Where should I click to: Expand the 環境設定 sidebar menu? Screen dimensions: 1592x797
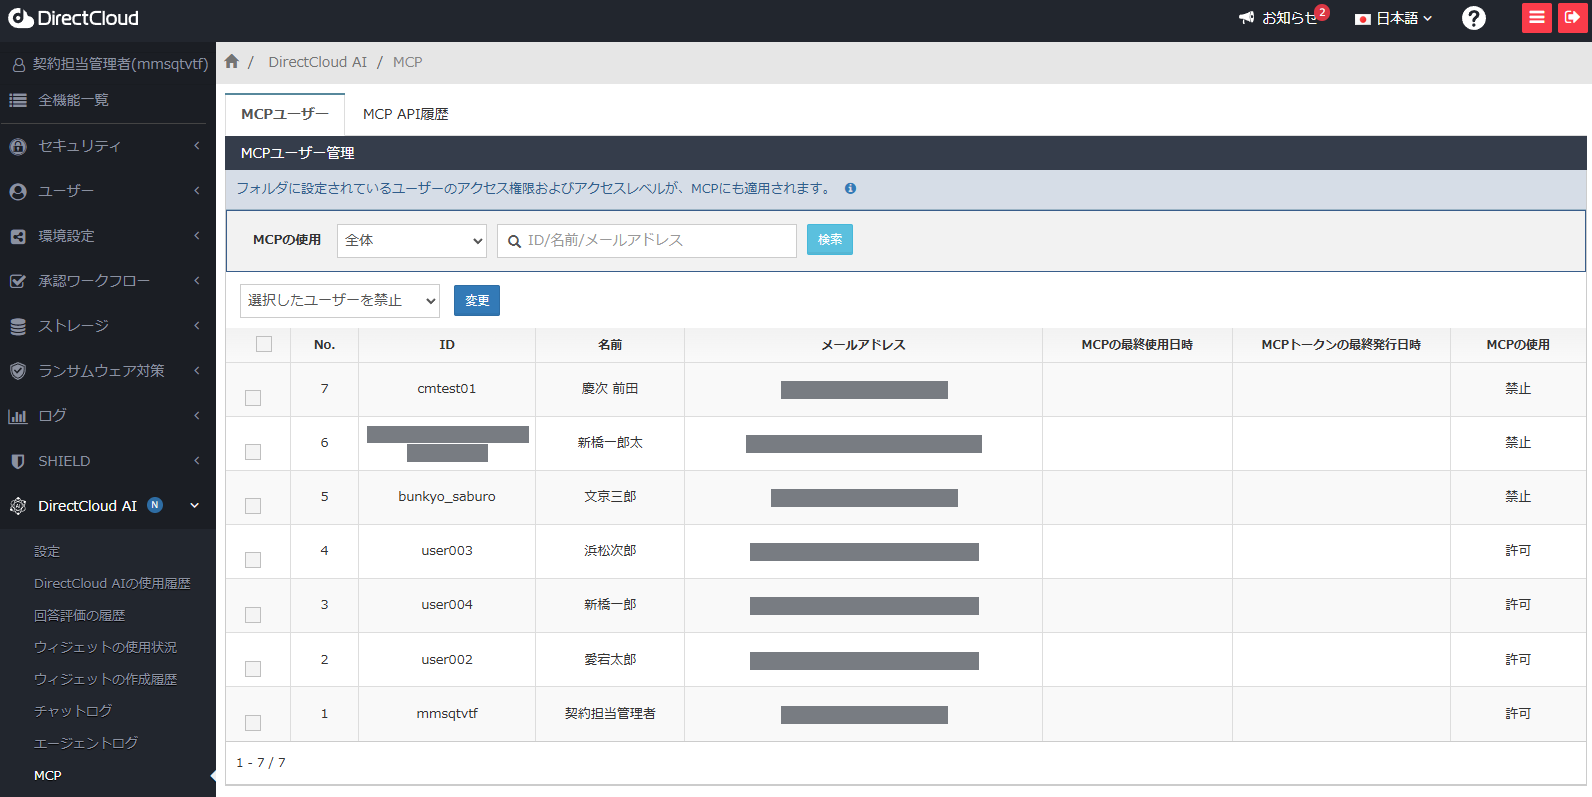(108, 236)
